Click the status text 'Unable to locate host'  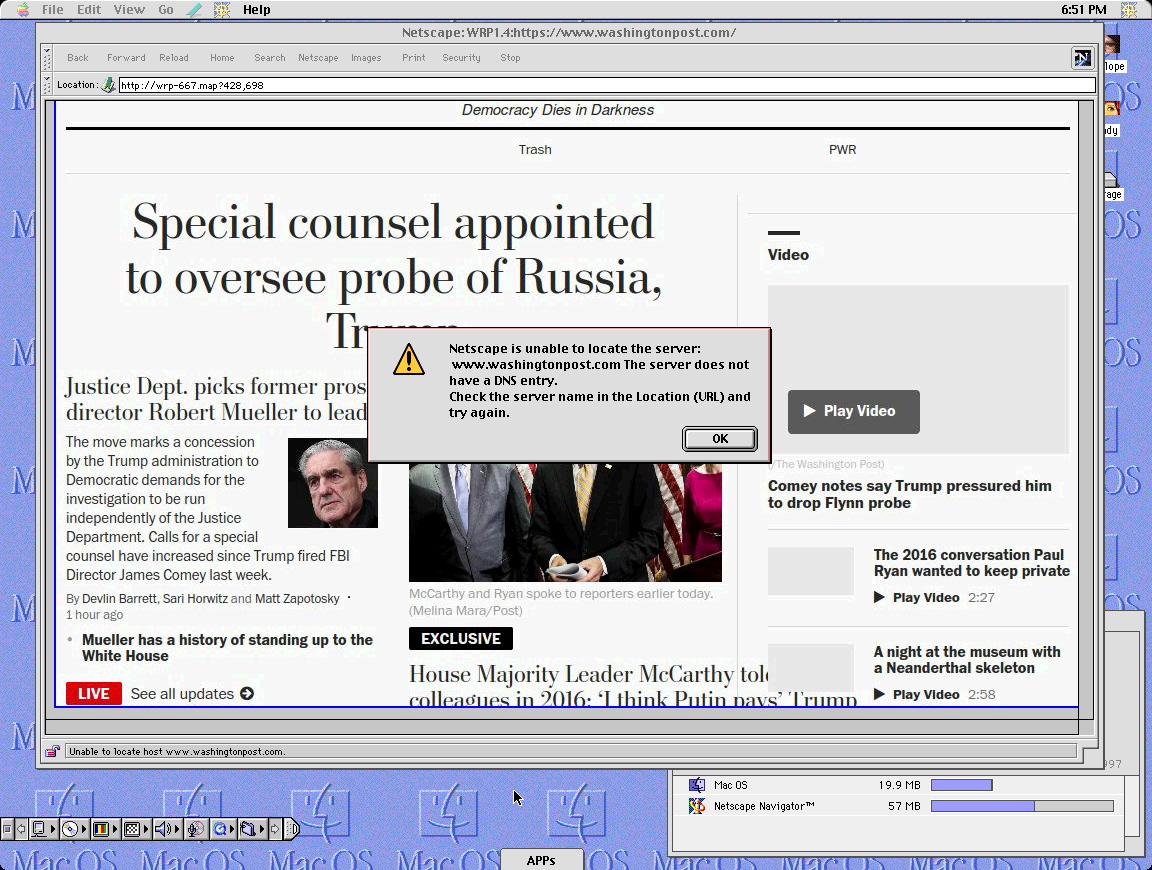tap(177, 752)
